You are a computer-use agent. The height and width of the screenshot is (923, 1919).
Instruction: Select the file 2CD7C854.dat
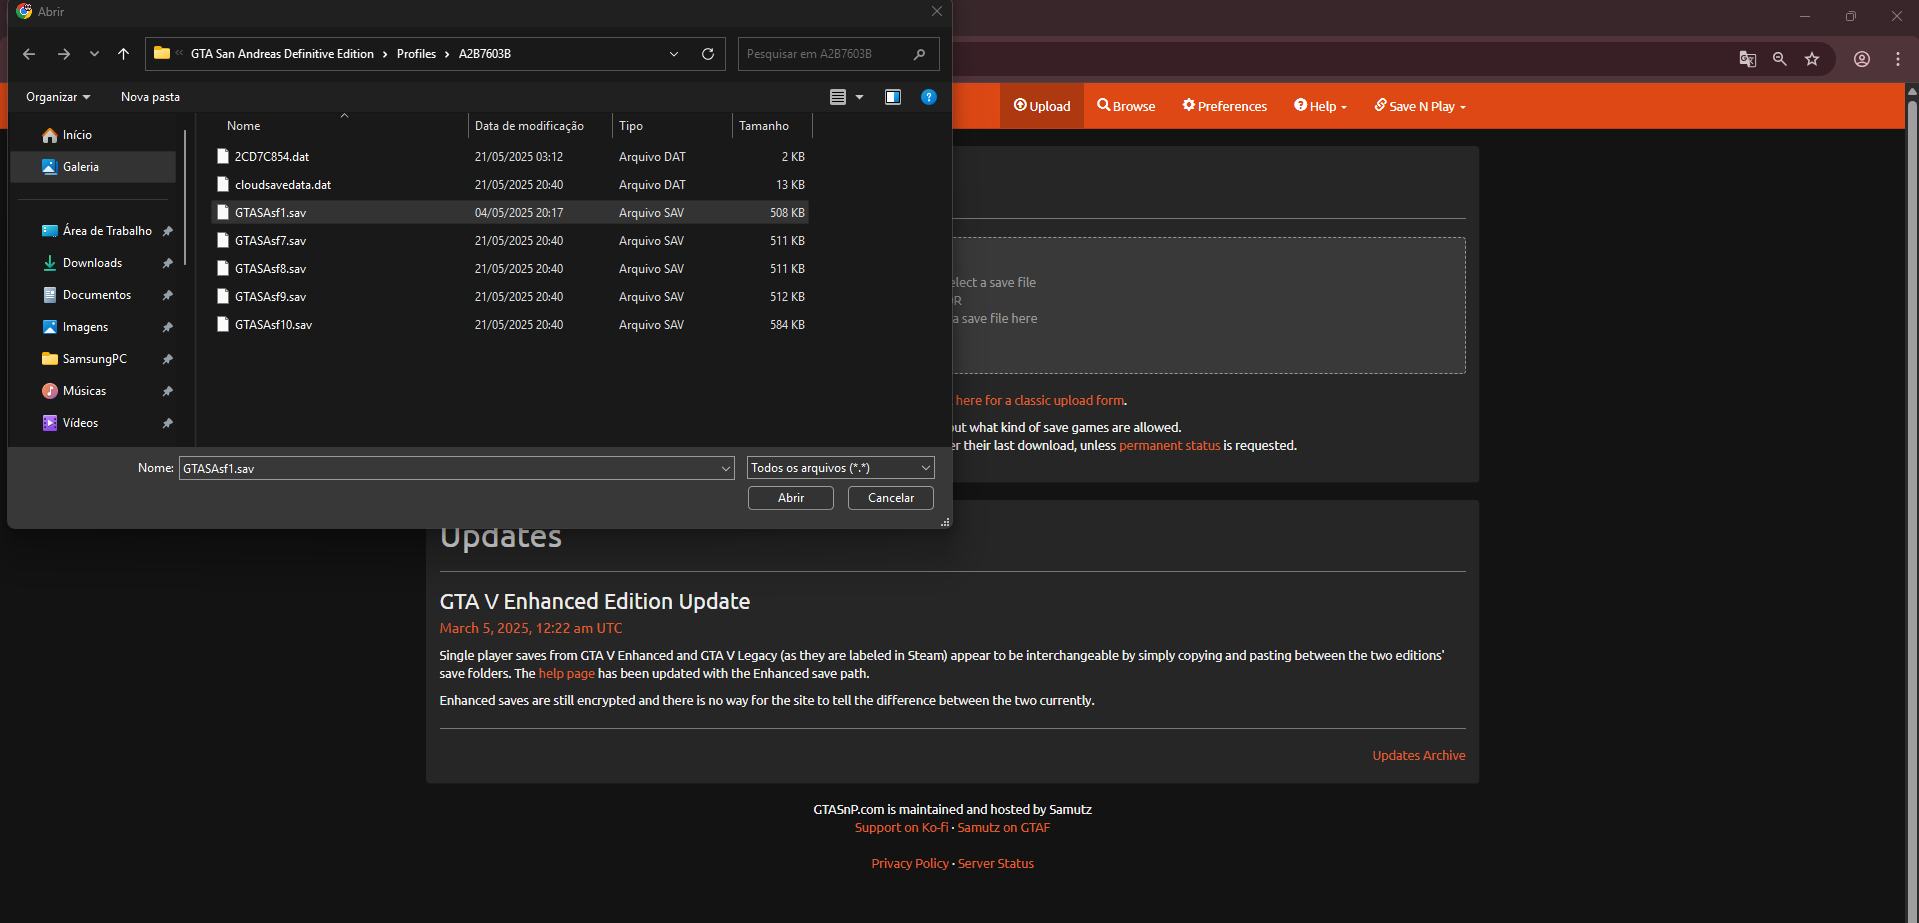(510, 157)
